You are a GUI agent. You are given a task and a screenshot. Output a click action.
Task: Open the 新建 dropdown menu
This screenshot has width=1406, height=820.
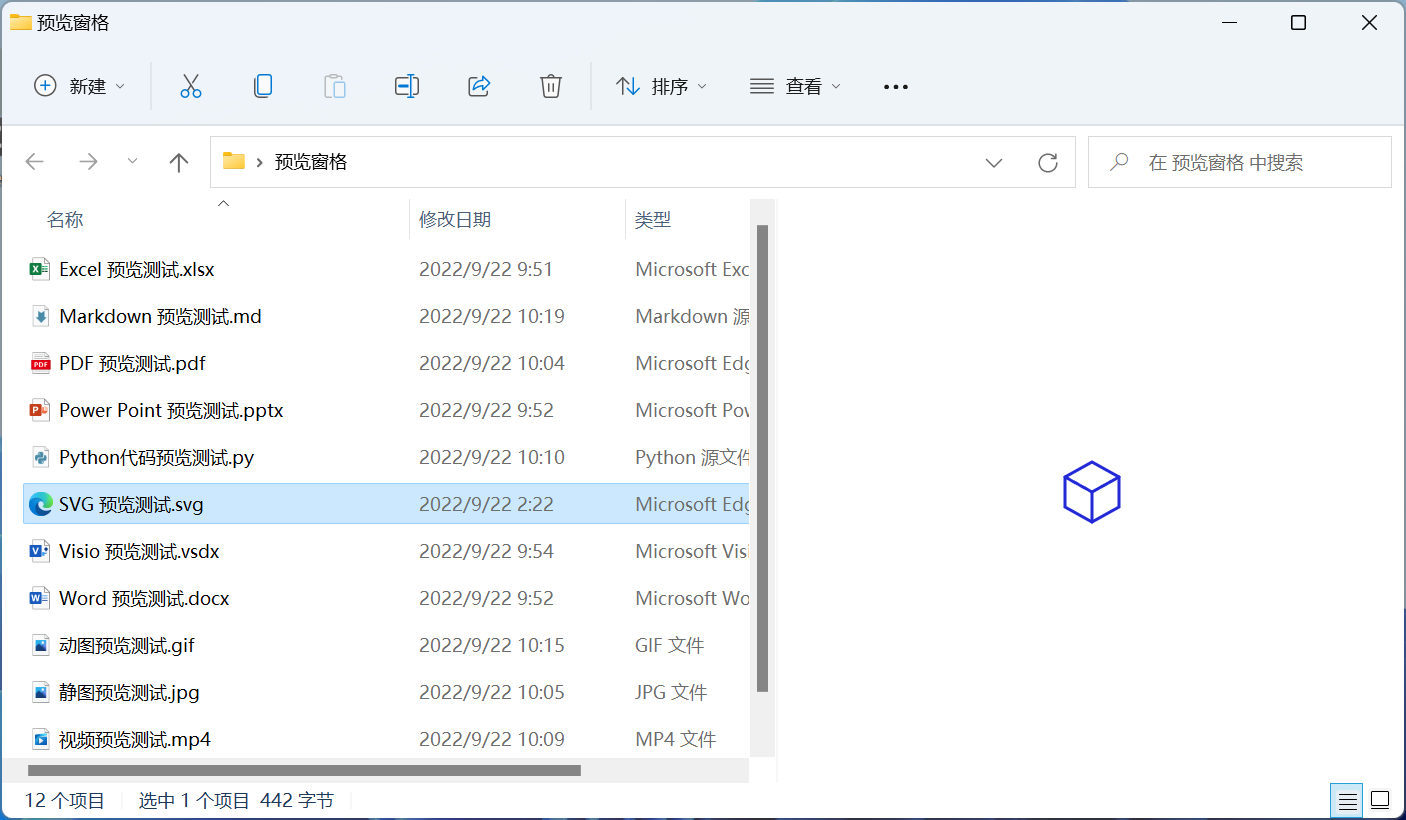(x=80, y=86)
